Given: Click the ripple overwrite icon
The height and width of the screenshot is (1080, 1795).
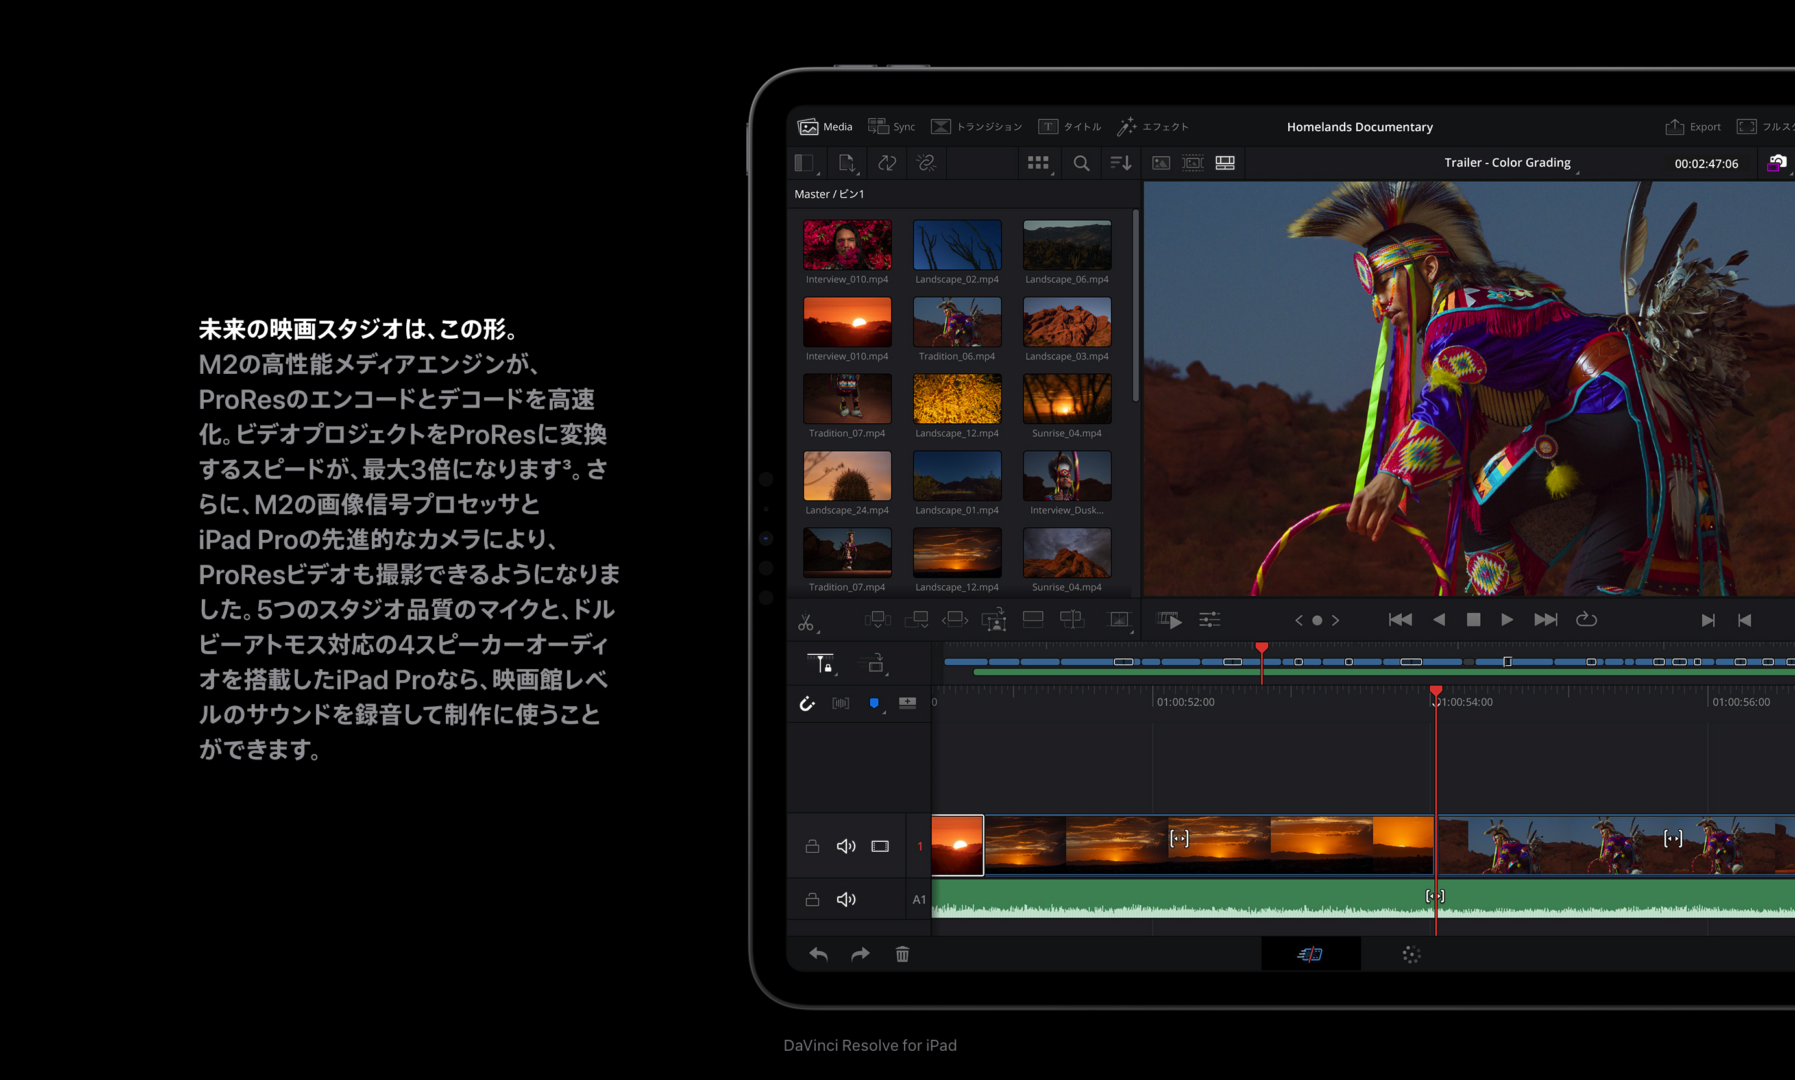Looking at the screenshot, I should [x=955, y=620].
